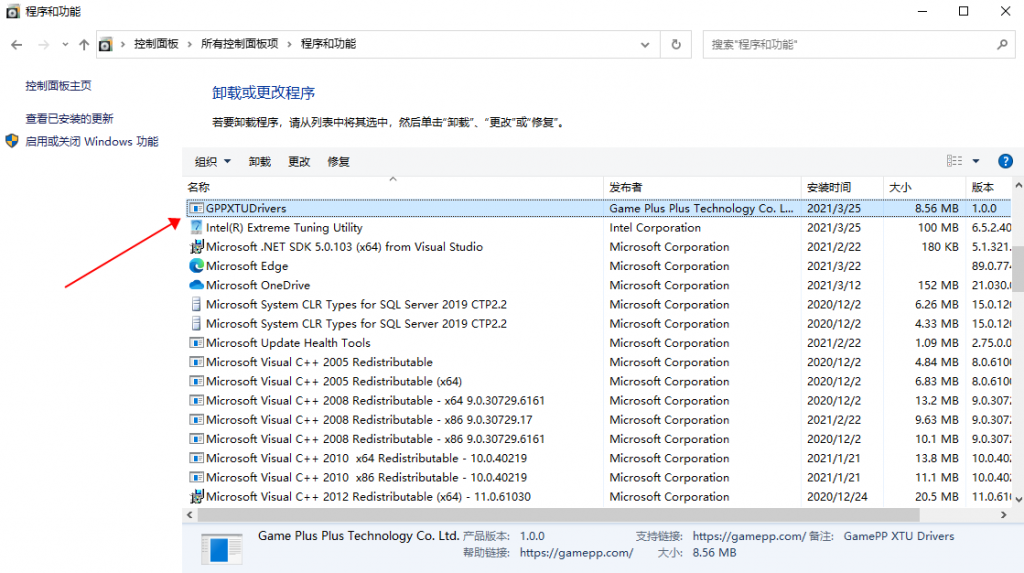Screen dimensions: 1024x573
Task: Click the search magnifier icon
Action: pyautogui.click(x=1002, y=44)
